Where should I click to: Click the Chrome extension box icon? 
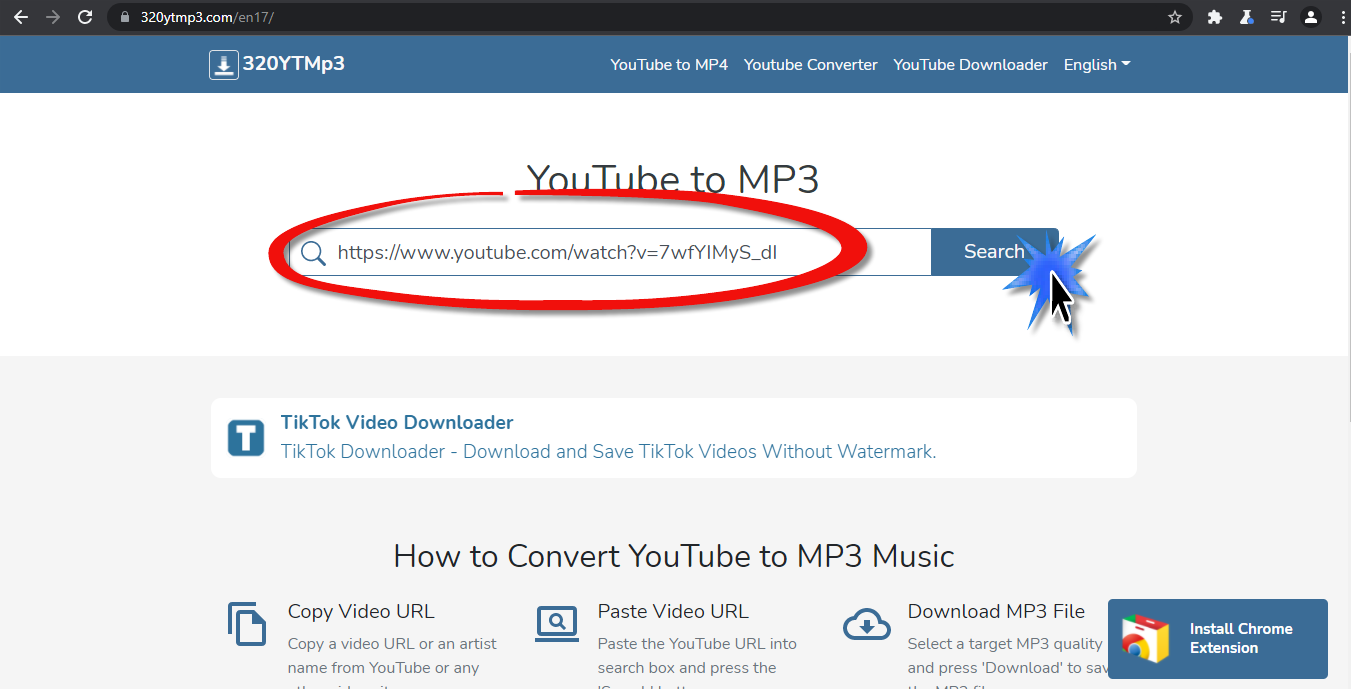coord(1146,639)
